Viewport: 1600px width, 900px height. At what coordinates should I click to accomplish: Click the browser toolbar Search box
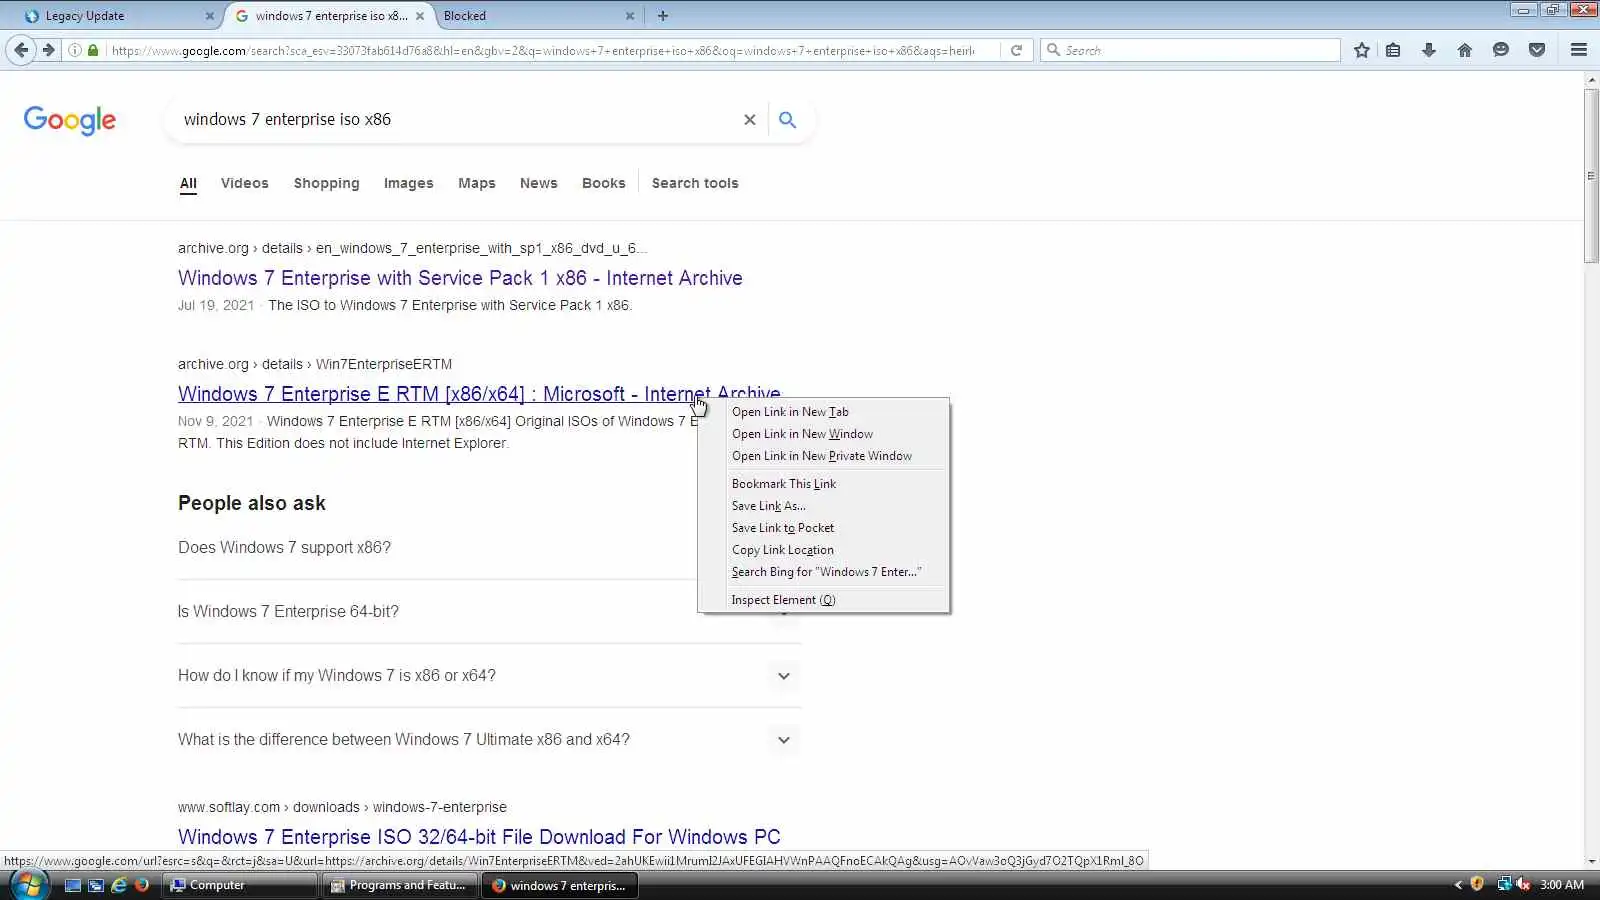[1190, 50]
